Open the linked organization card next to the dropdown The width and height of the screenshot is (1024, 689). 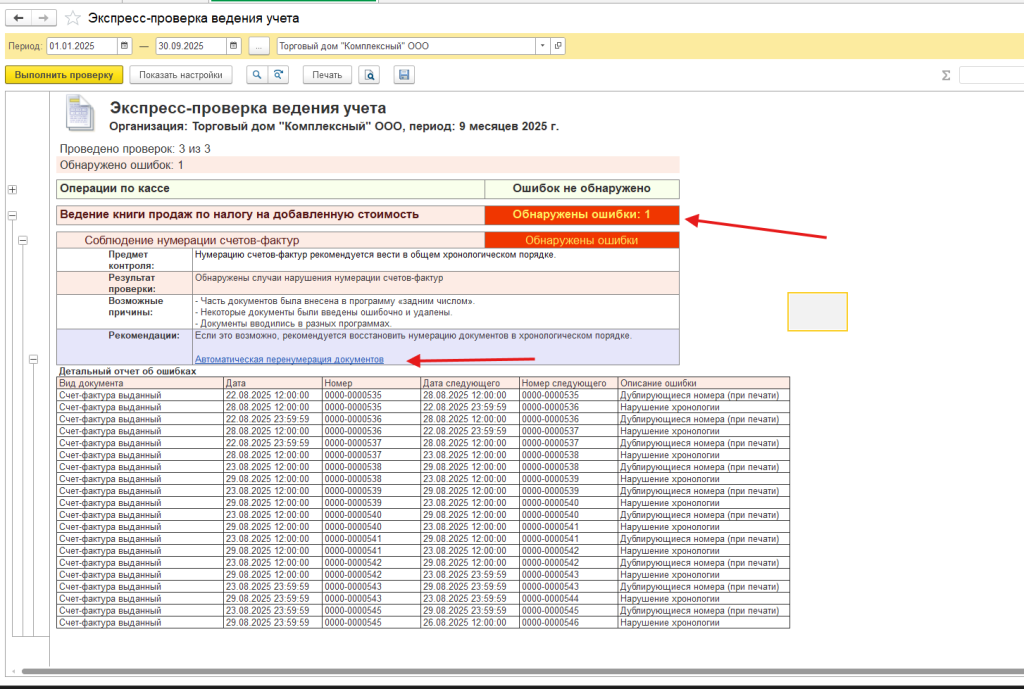pos(558,46)
